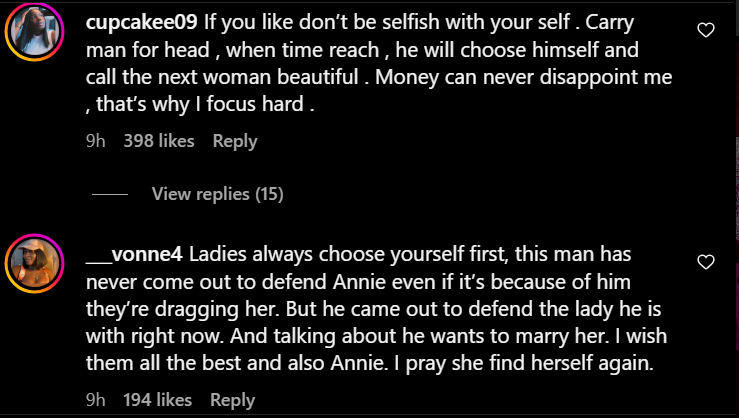This screenshot has width=739, height=418.
Task: View the 398 likes list
Action: (158, 141)
